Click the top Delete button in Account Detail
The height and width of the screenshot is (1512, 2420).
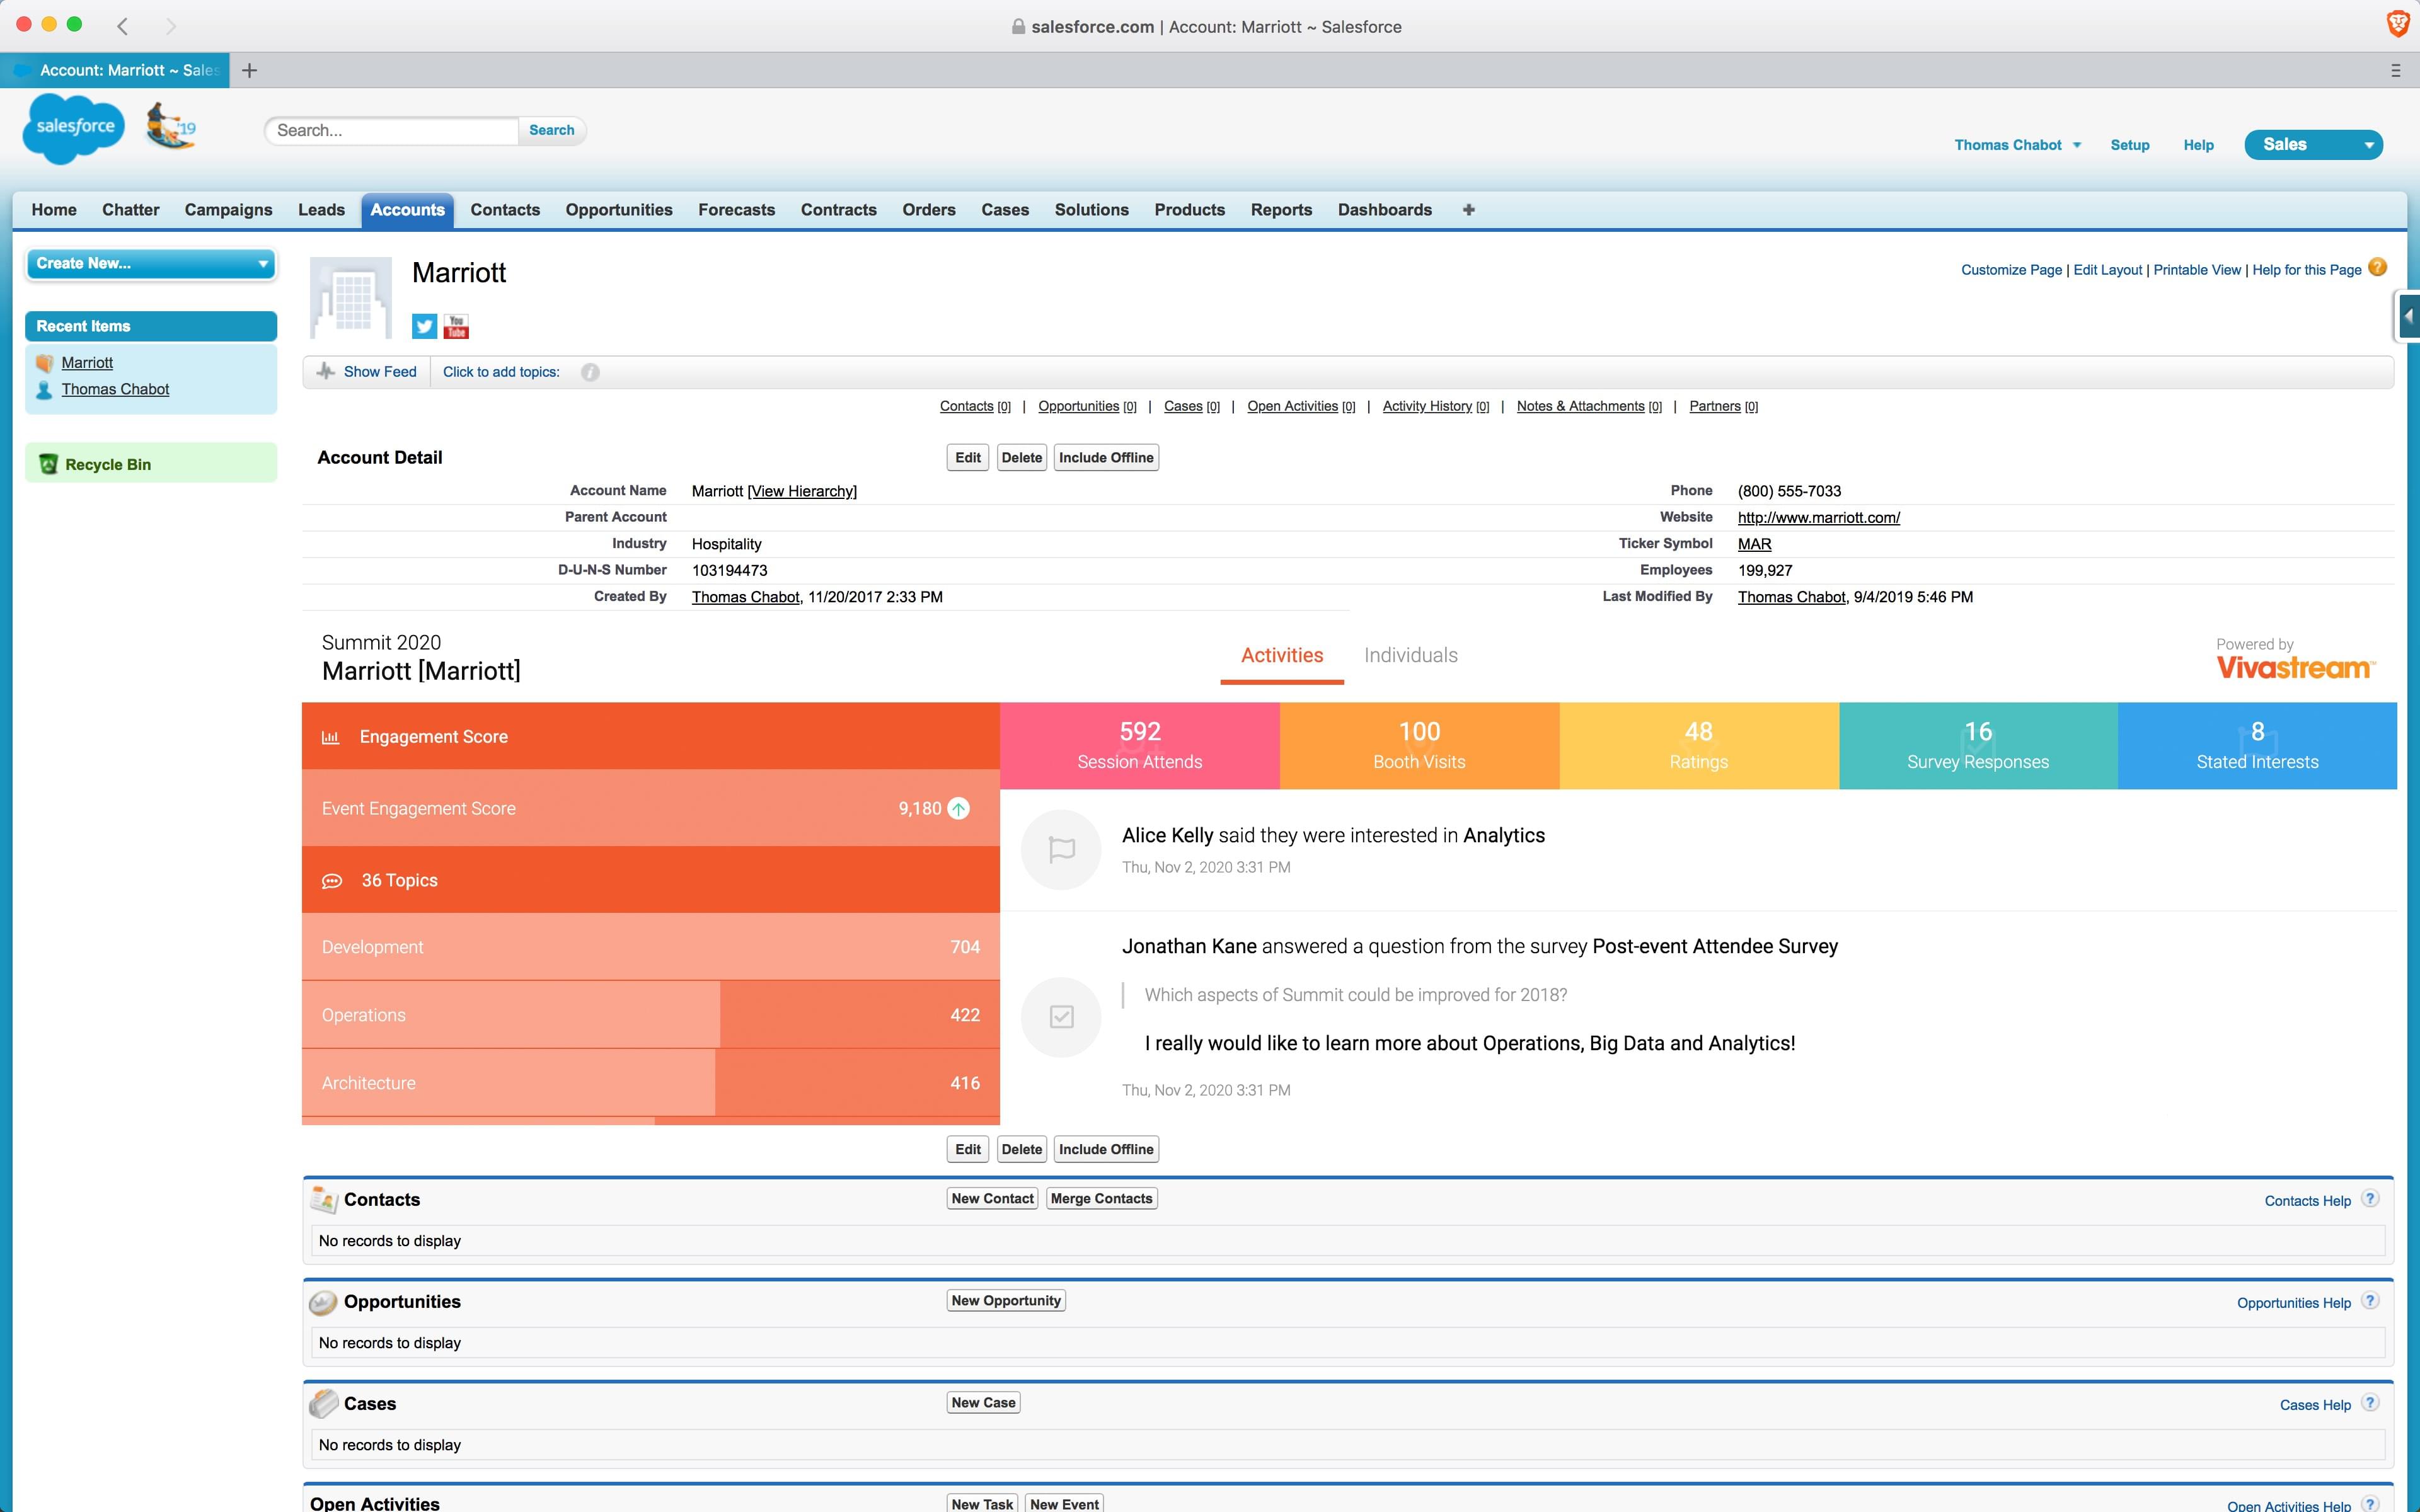tap(1021, 458)
